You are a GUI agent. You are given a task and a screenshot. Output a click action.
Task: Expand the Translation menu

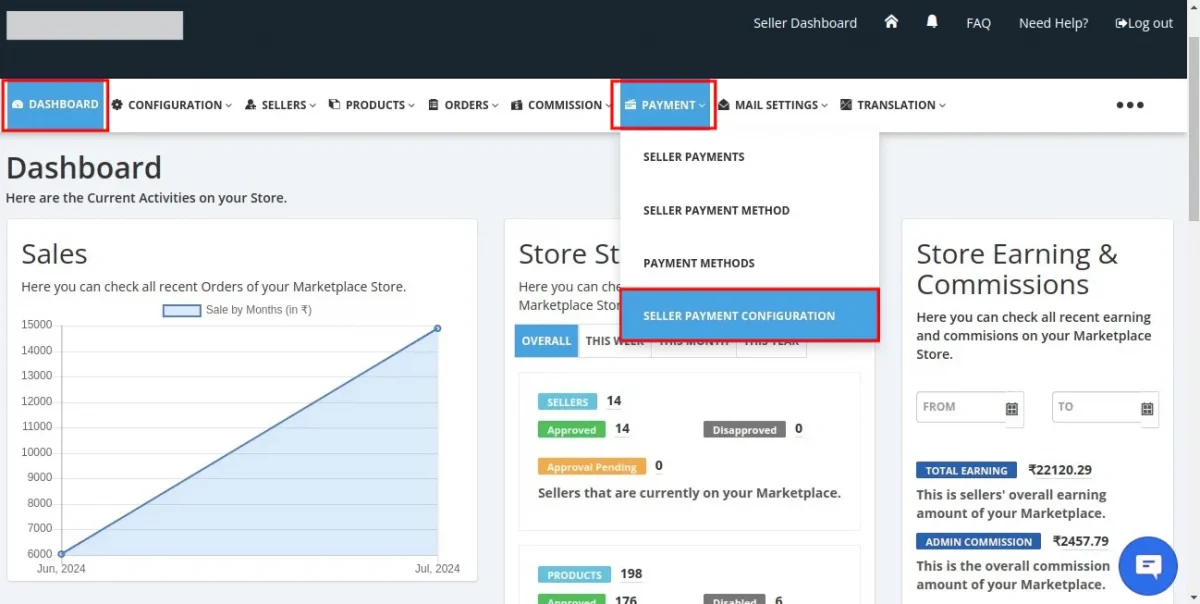point(893,105)
